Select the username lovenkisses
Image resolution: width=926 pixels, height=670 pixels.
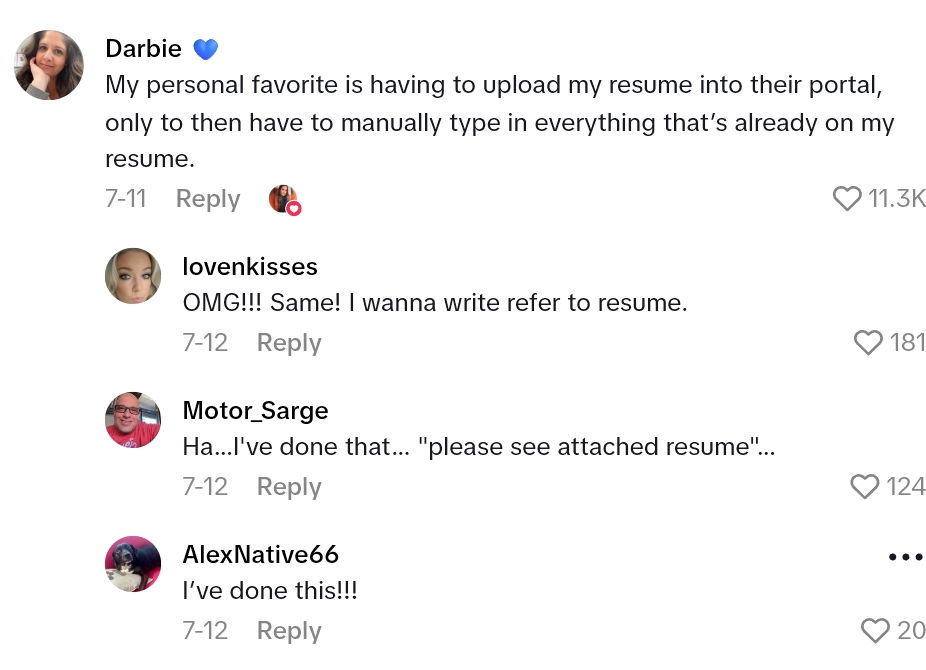pos(250,266)
